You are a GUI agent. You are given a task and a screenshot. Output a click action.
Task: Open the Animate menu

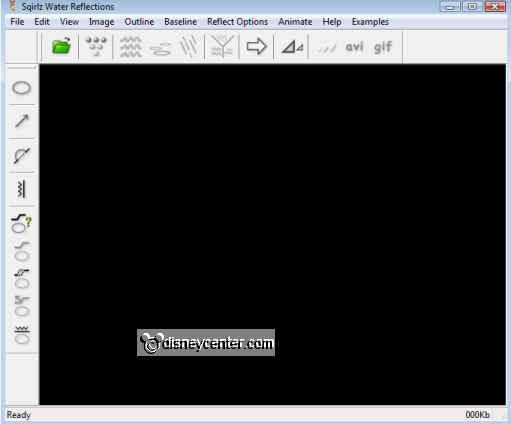295,22
